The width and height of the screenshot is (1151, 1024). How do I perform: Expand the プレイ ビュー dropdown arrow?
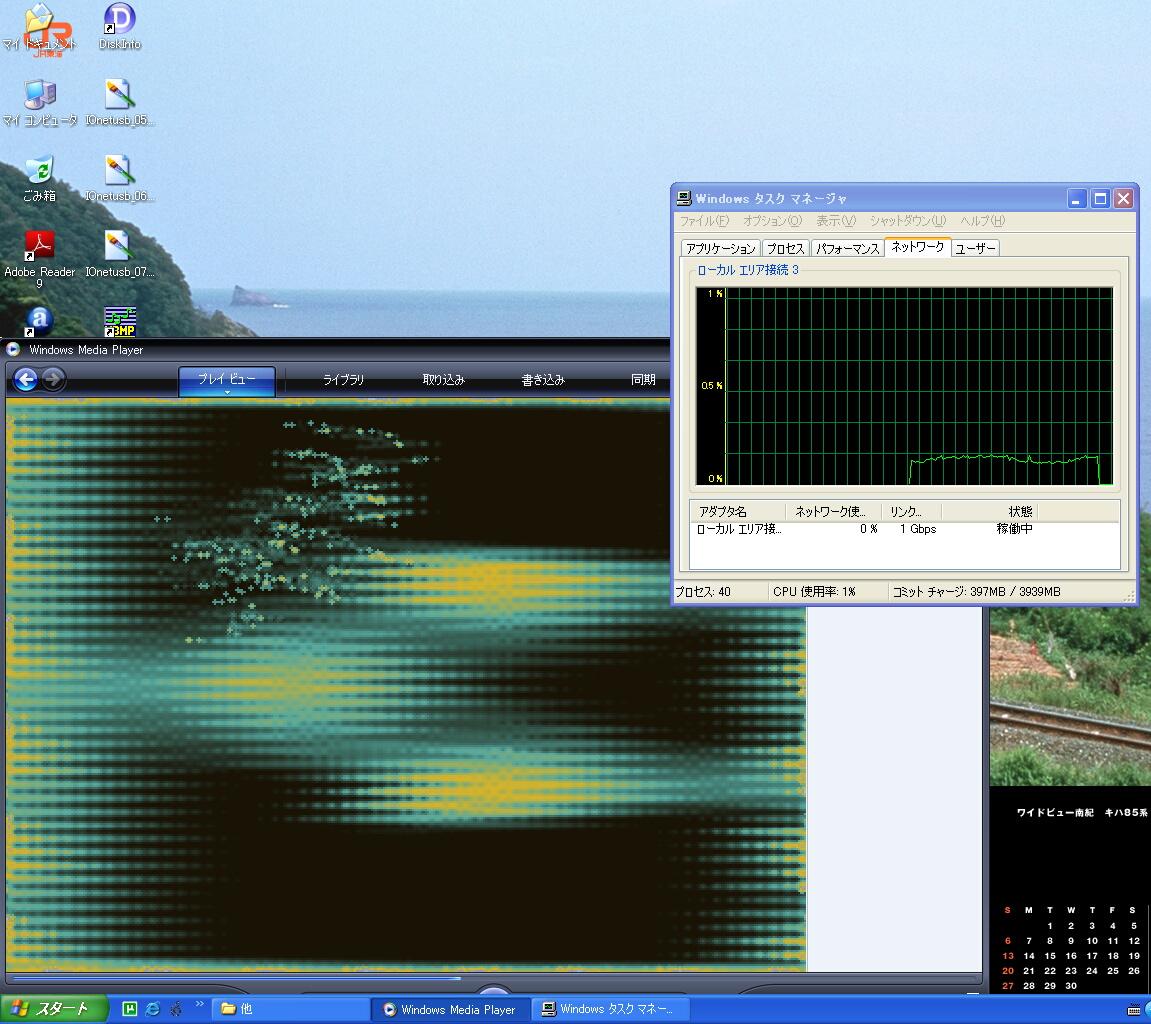227,392
